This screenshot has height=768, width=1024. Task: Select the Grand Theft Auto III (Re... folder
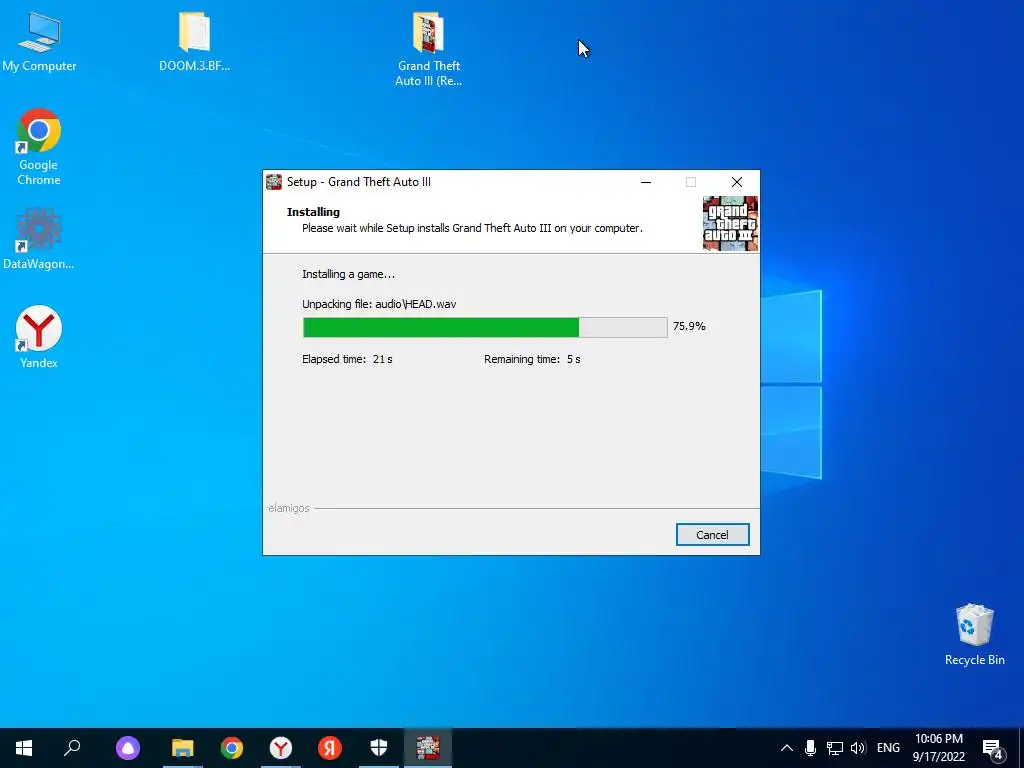pos(428,50)
